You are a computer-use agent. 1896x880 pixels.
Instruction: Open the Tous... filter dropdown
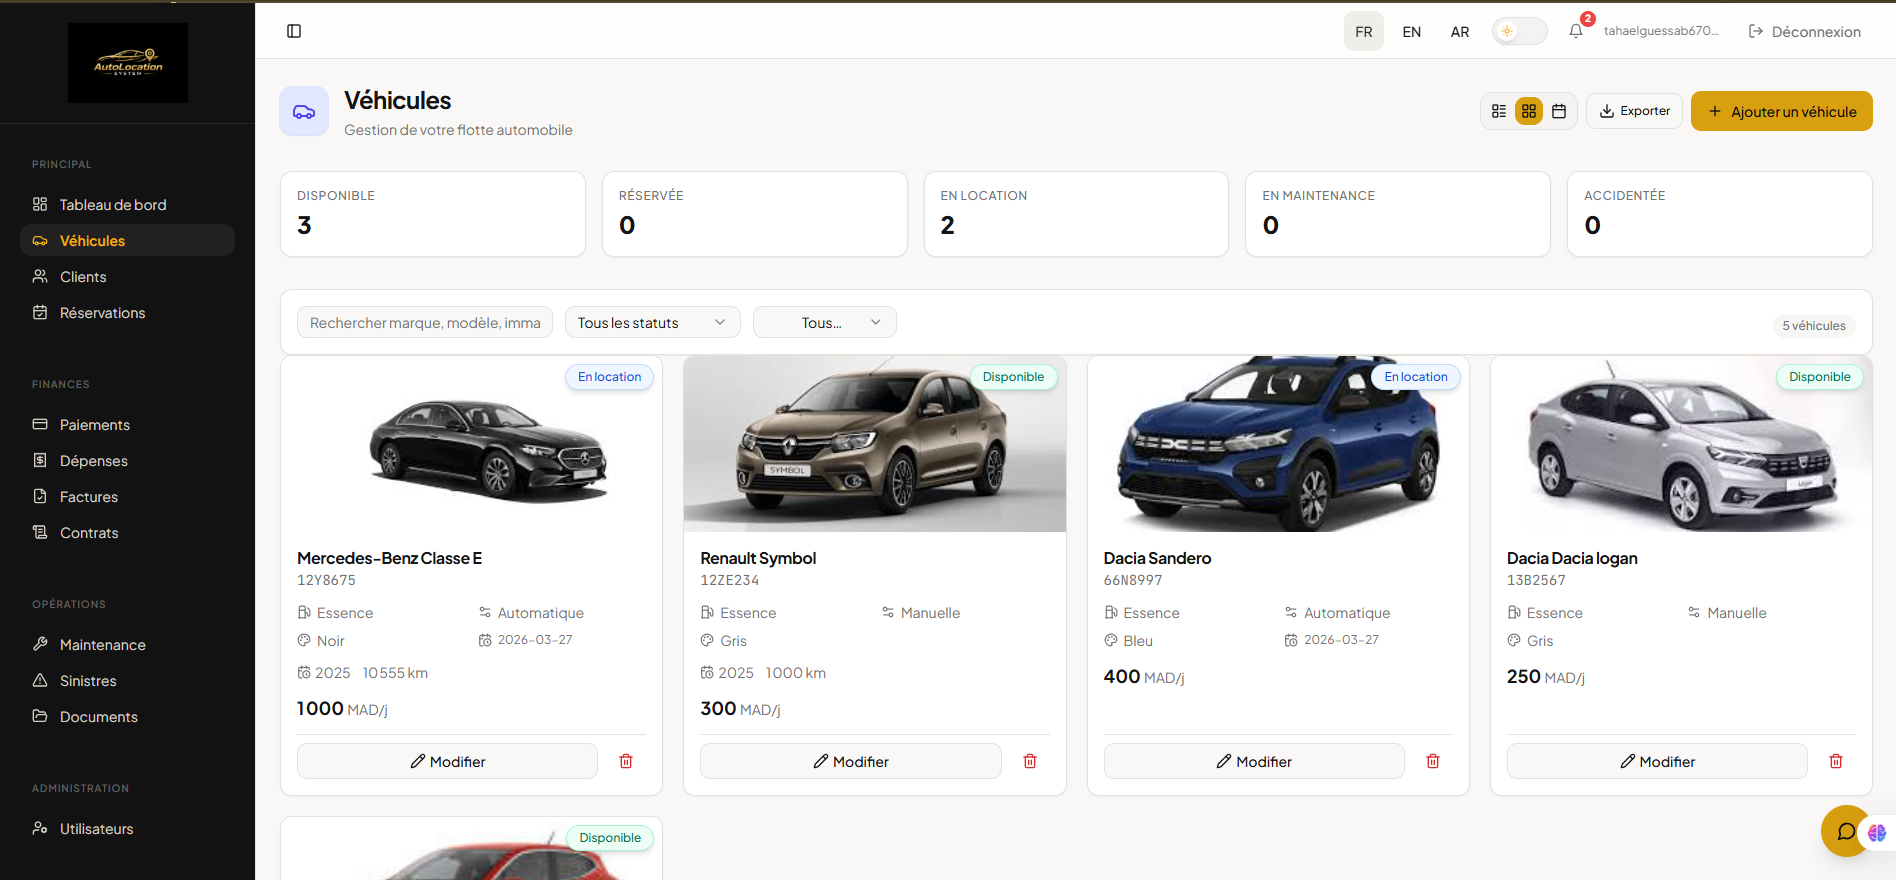[x=824, y=322]
